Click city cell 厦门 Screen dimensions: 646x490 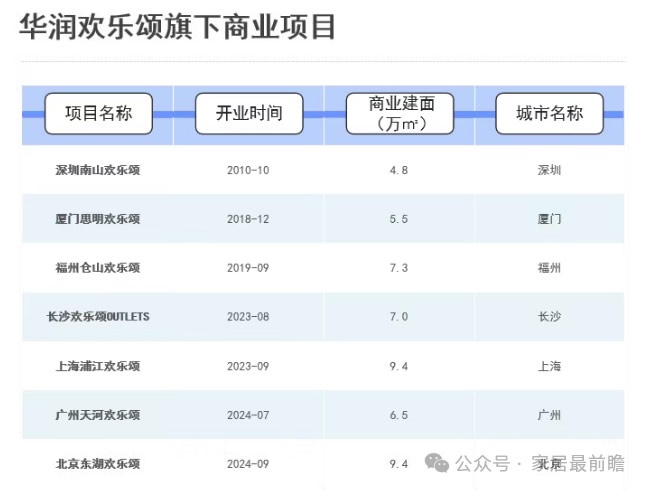[549, 219]
